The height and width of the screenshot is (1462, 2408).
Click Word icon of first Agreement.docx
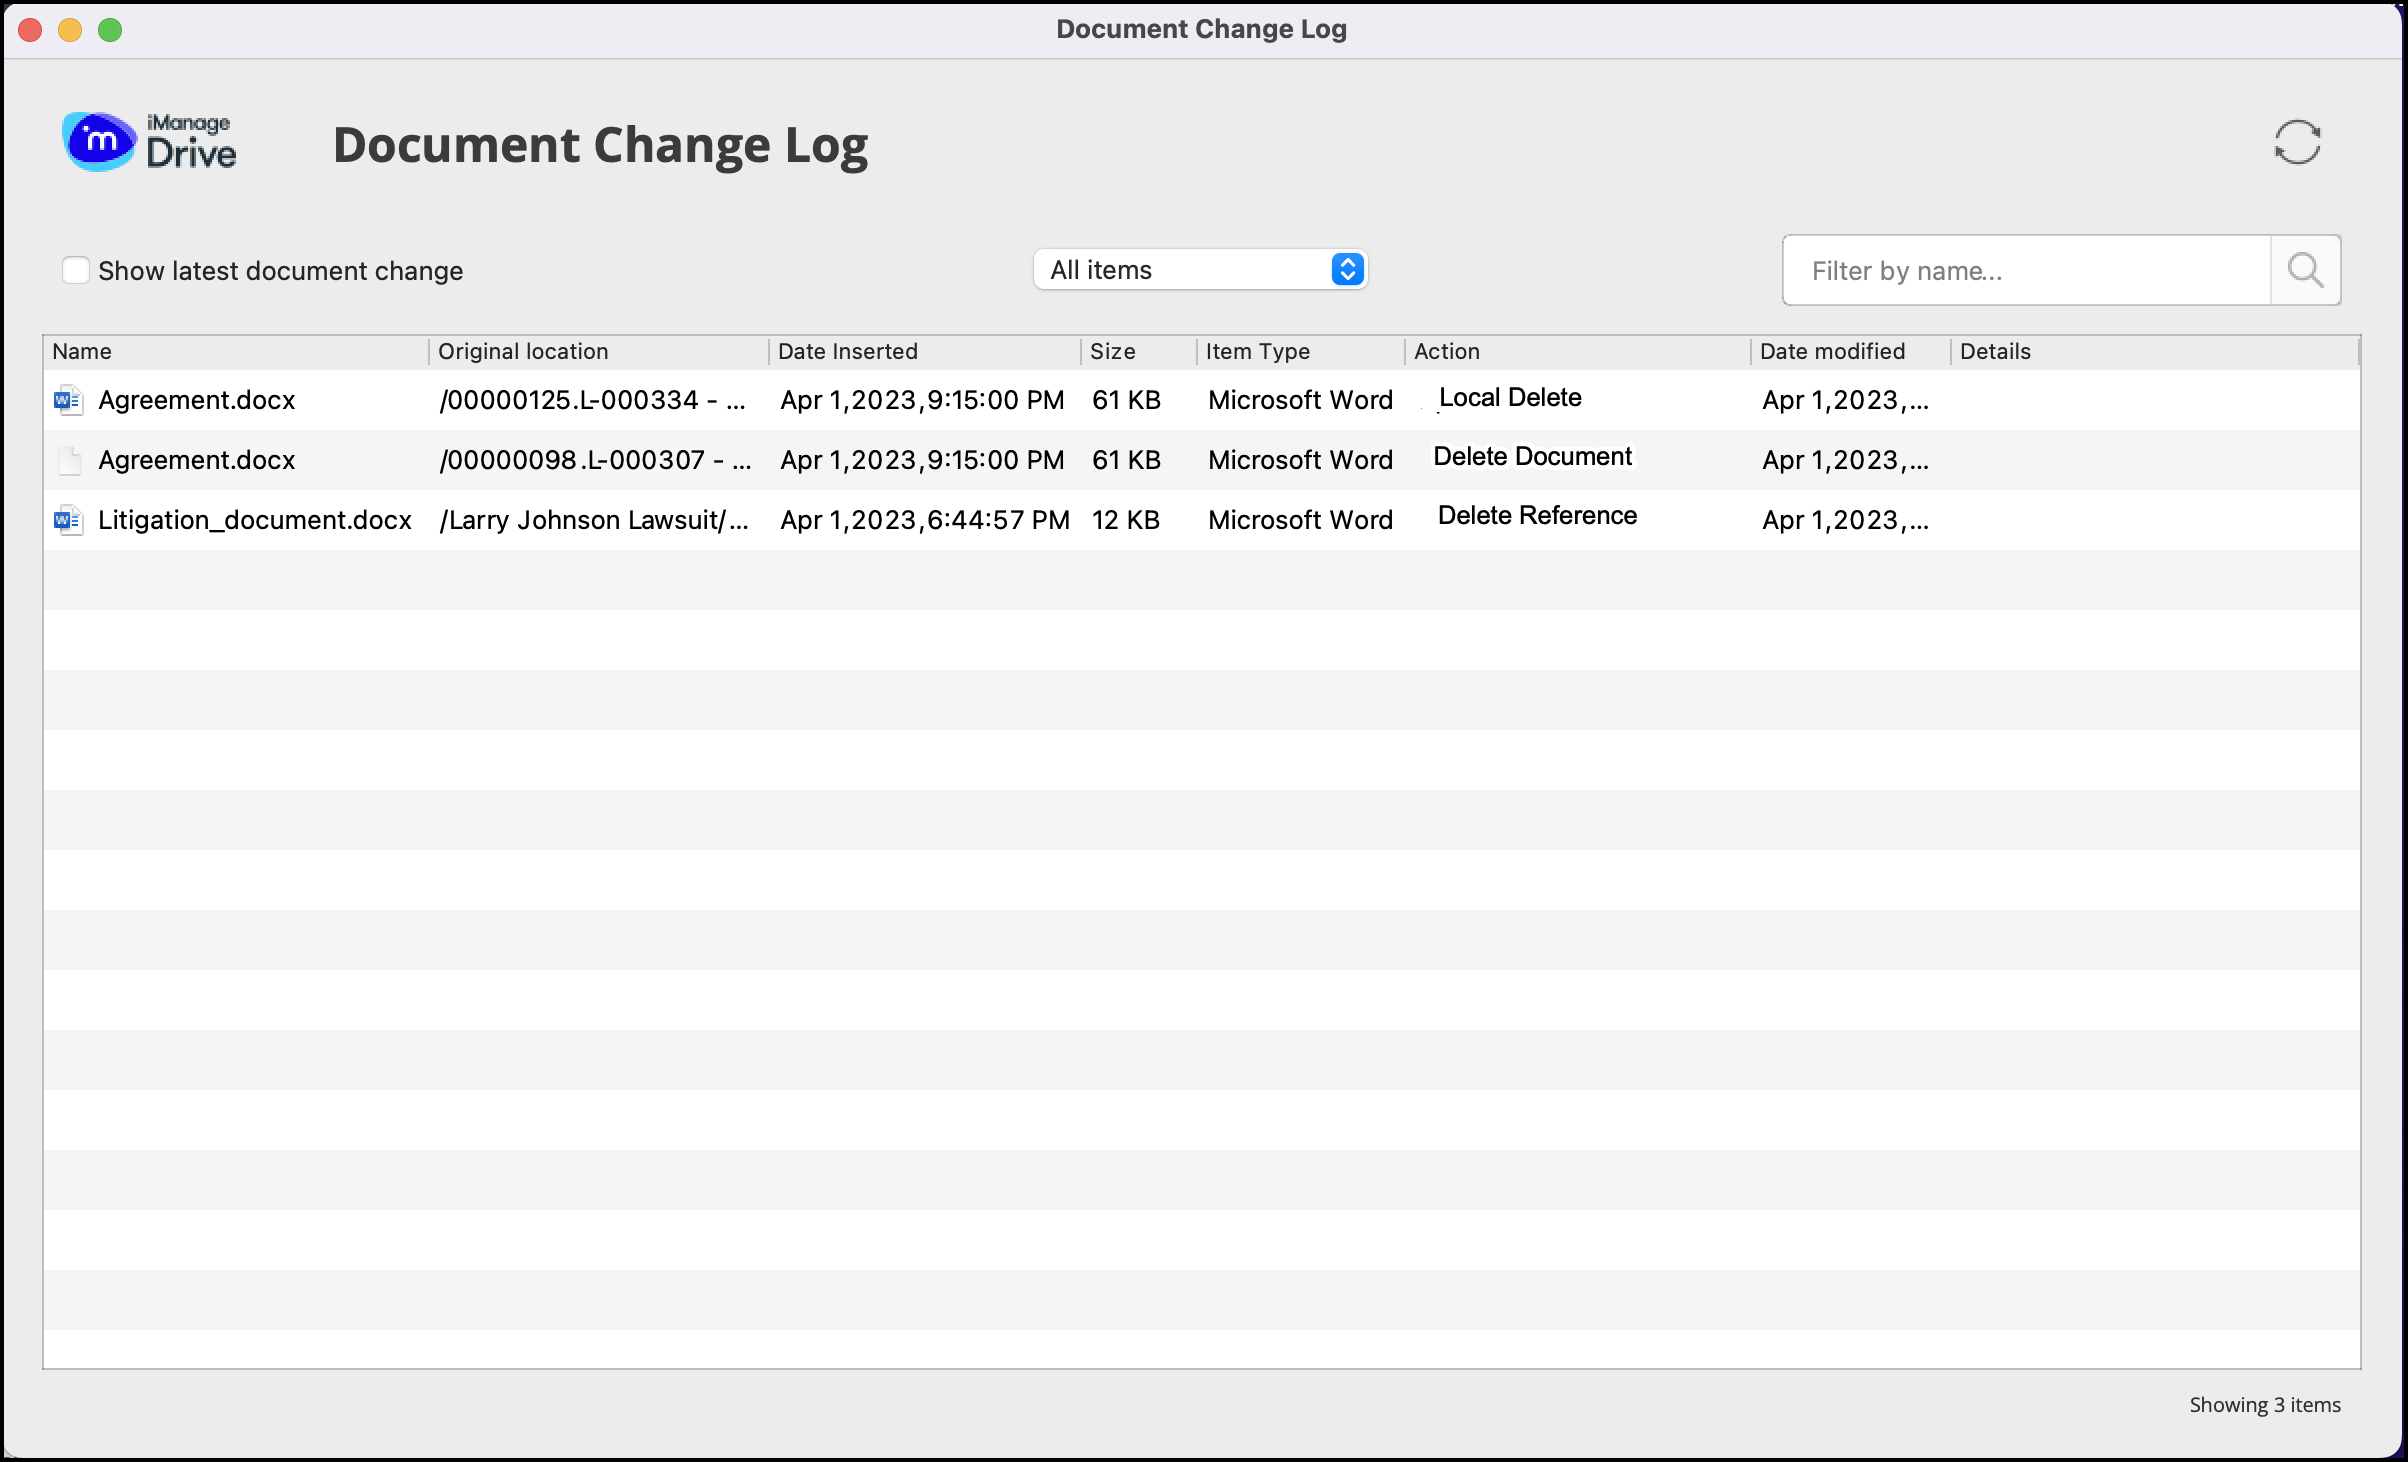click(x=67, y=400)
